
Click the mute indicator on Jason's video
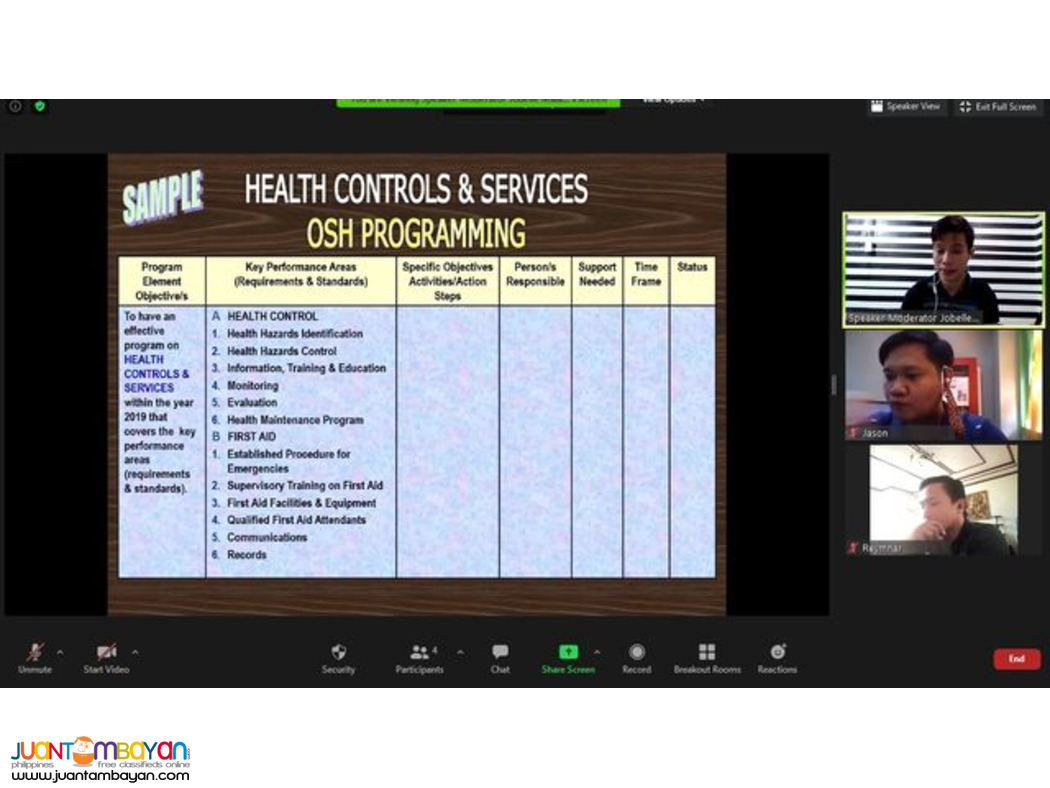(x=855, y=433)
